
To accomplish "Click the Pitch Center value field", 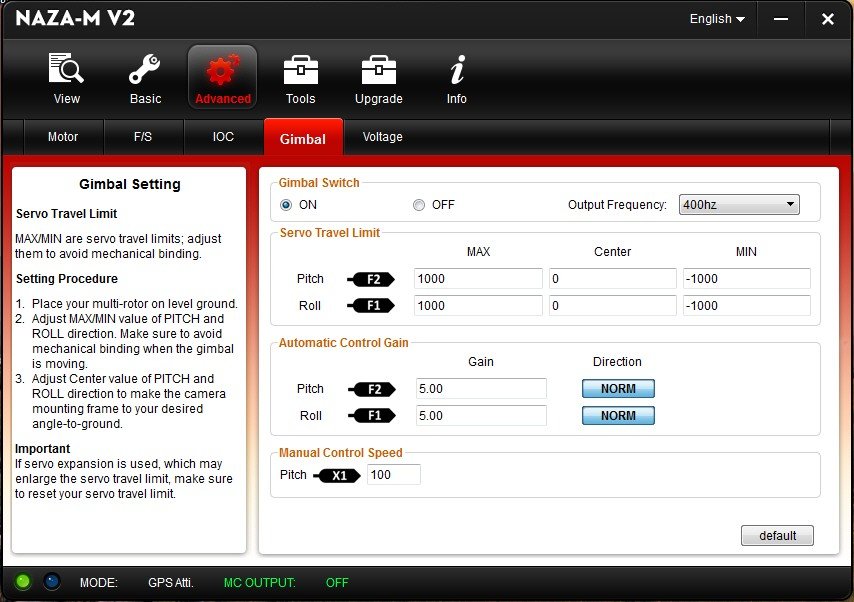I will (x=612, y=278).
